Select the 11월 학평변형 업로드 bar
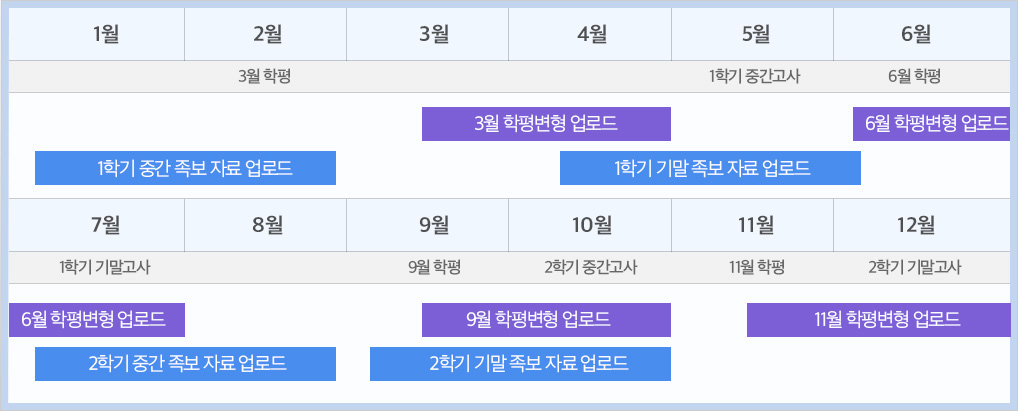 (x=878, y=320)
